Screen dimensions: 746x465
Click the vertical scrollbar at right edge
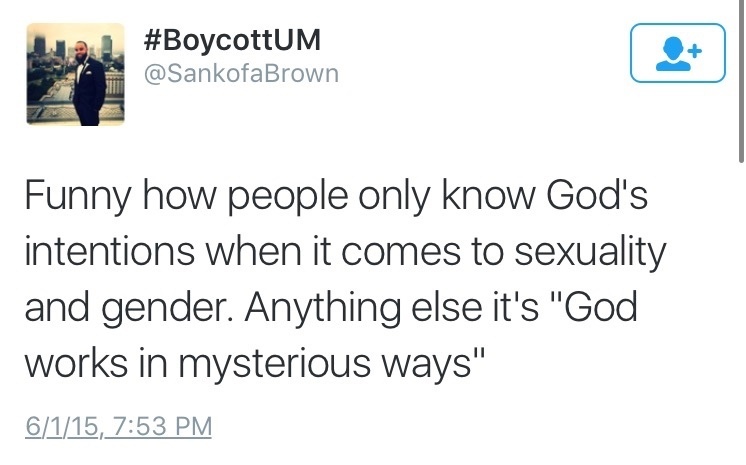pyautogui.click(x=741, y=81)
